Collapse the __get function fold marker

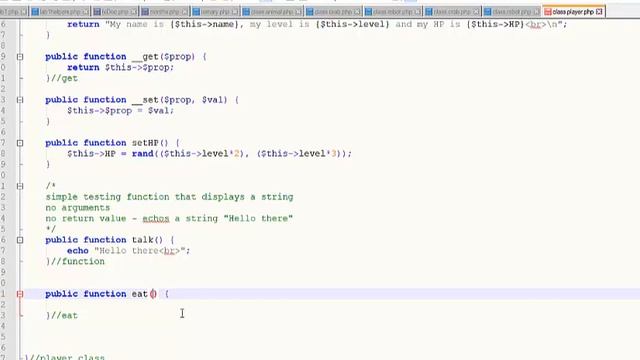[x=20, y=57]
